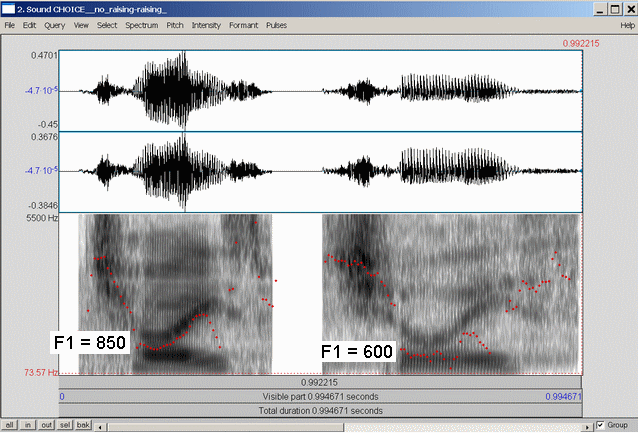The height and width of the screenshot is (433, 638).
Task: Open the Help menu
Action: pos(627,24)
